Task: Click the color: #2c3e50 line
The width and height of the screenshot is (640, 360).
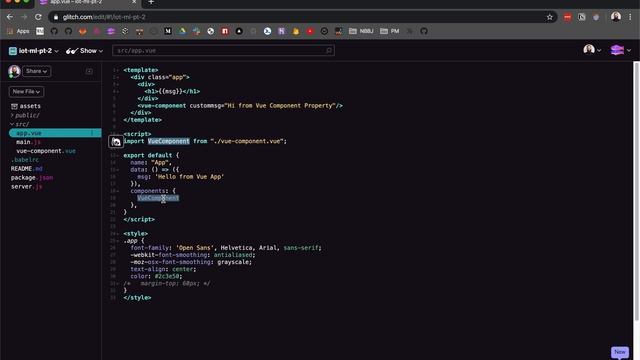Action: tap(156, 276)
